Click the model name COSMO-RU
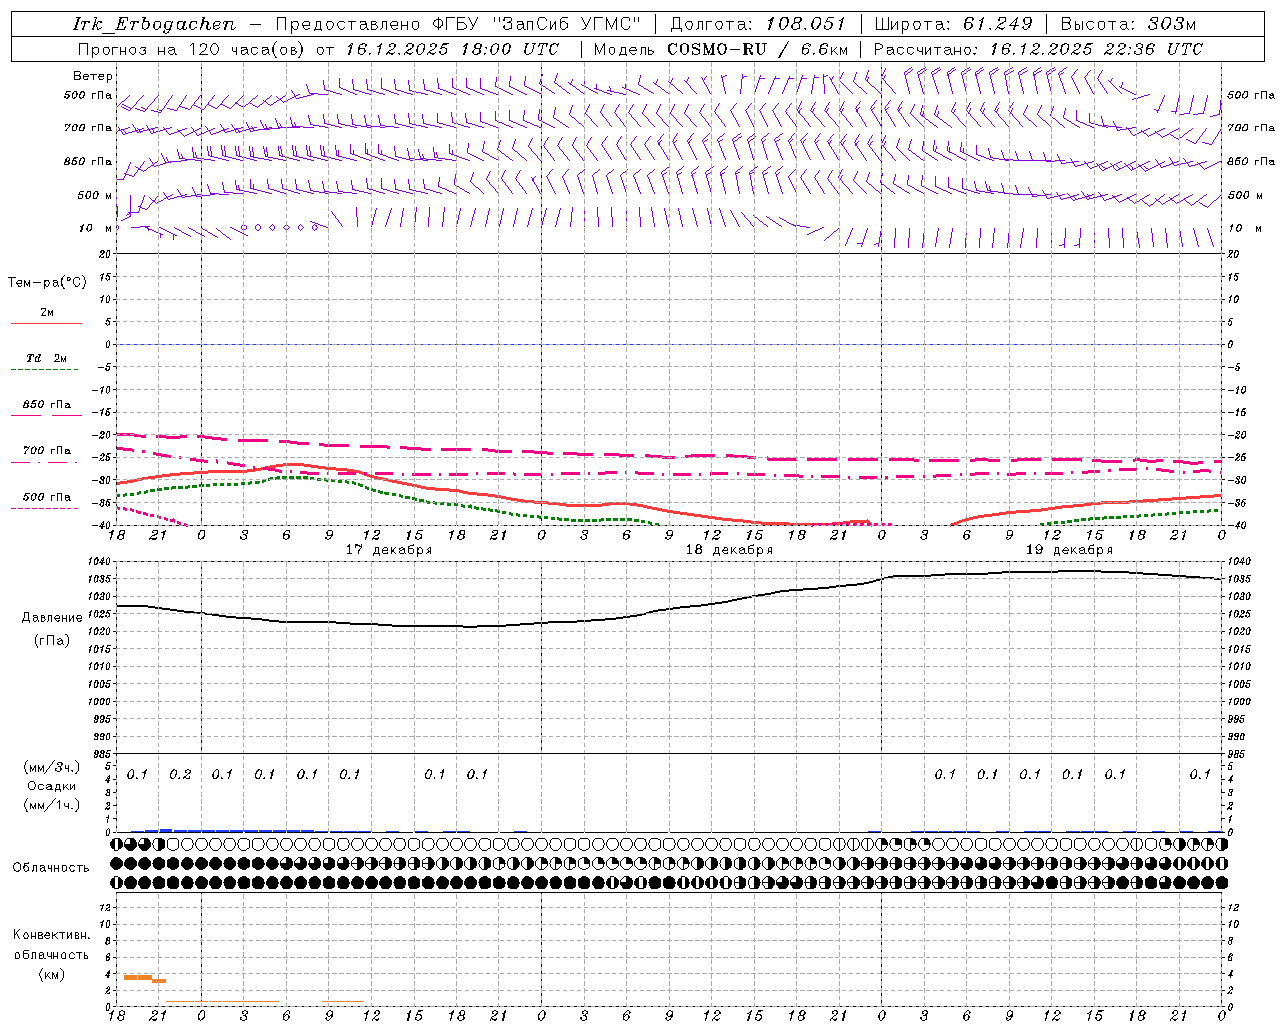This screenshot has height=1024, width=1280. tap(717, 49)
